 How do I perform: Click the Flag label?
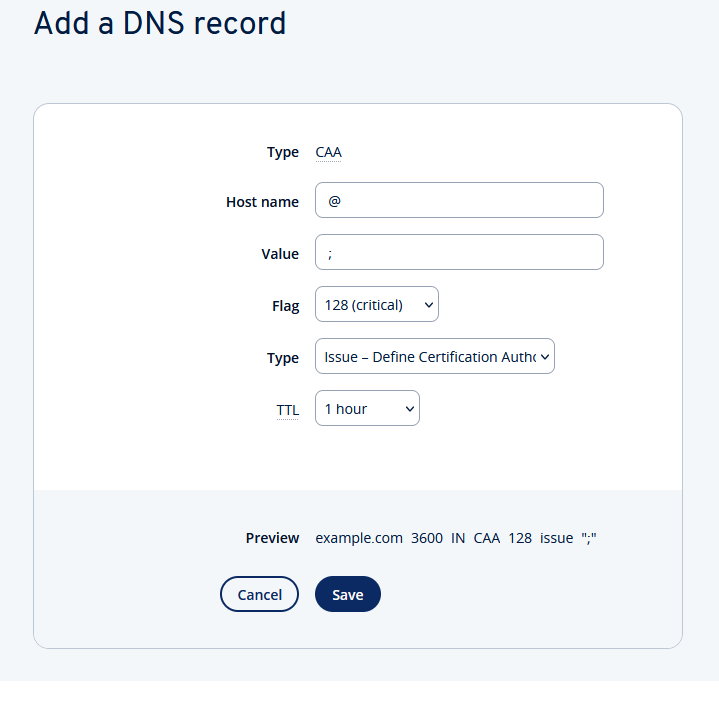coord(285,306)
